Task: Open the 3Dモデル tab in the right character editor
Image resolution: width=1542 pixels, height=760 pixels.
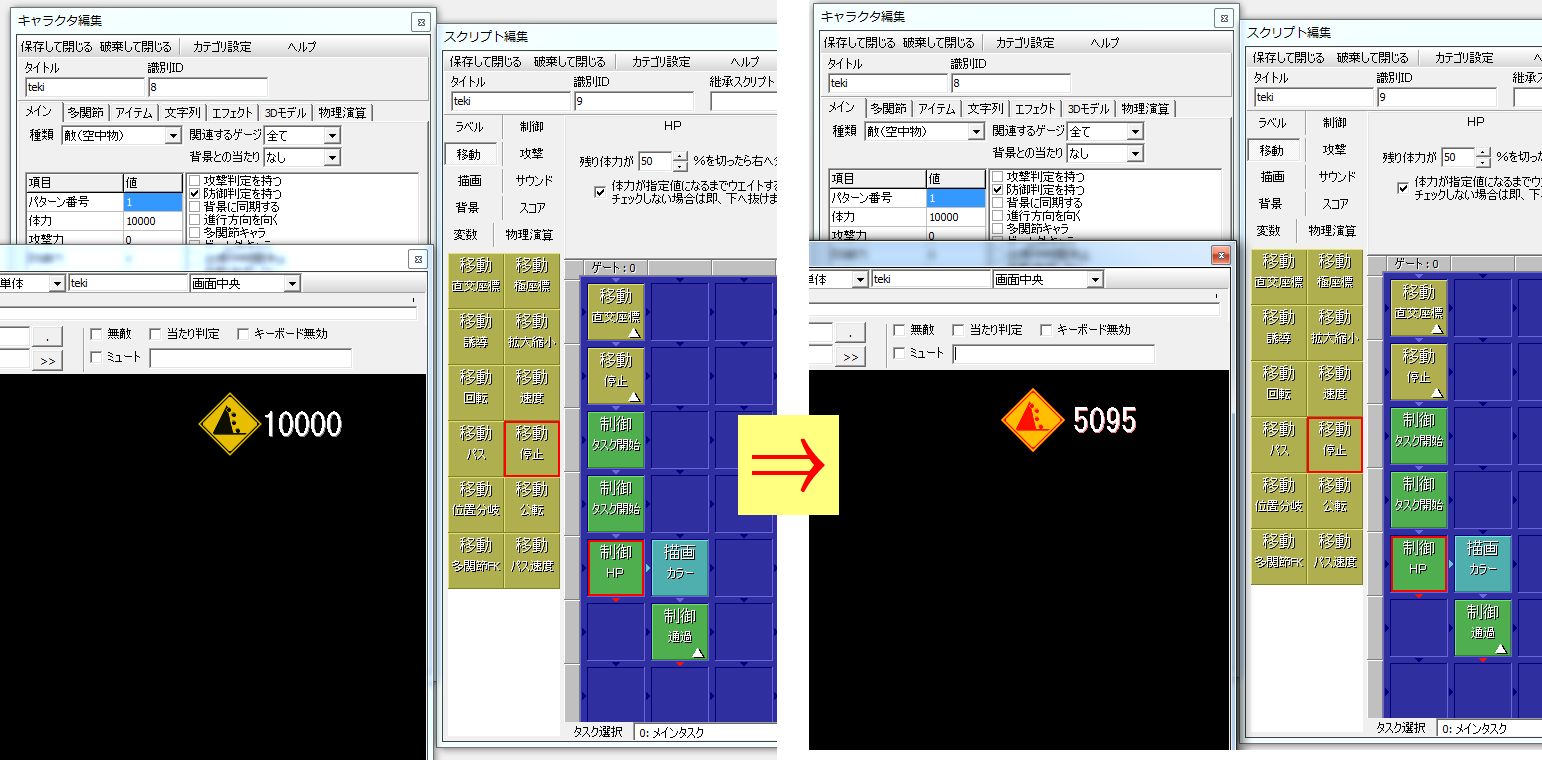Action: pyautogui.click(x=1087, y=109)
